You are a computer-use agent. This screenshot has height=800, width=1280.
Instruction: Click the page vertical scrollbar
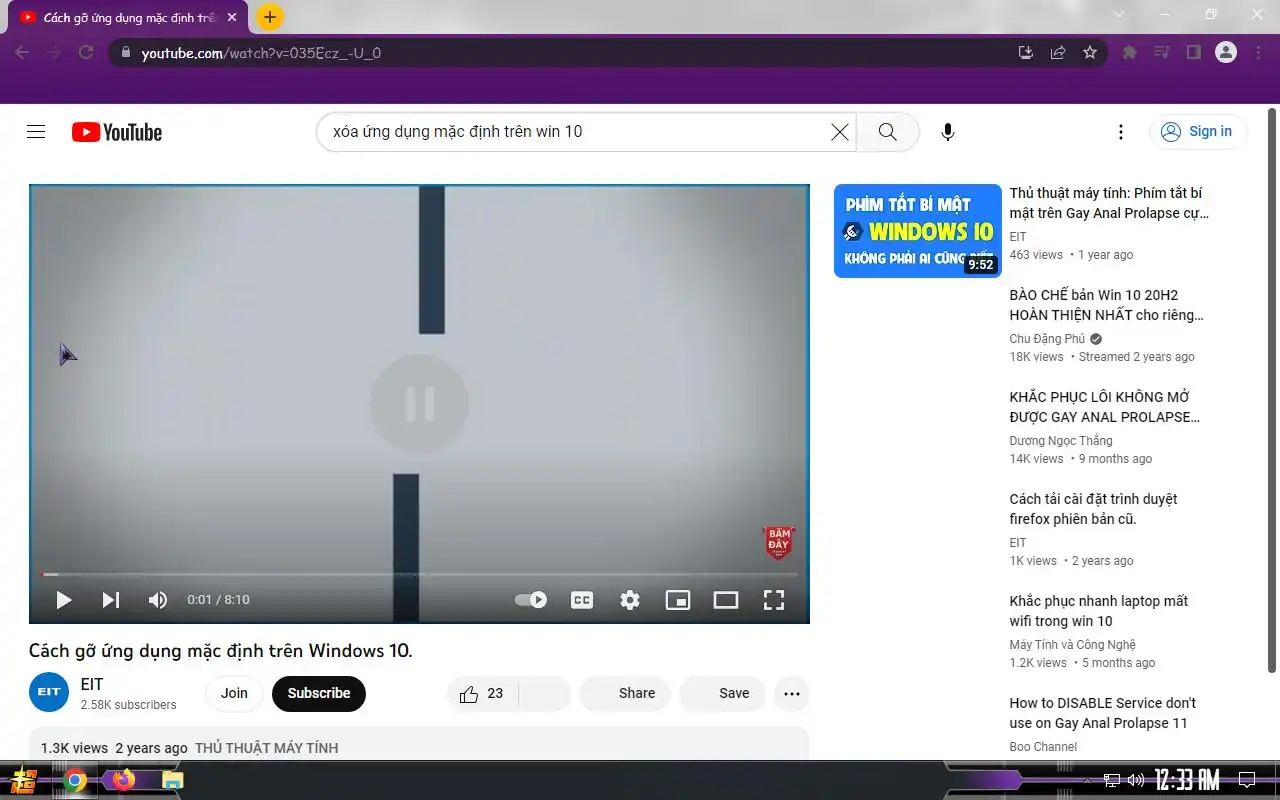click(1272, 390)
